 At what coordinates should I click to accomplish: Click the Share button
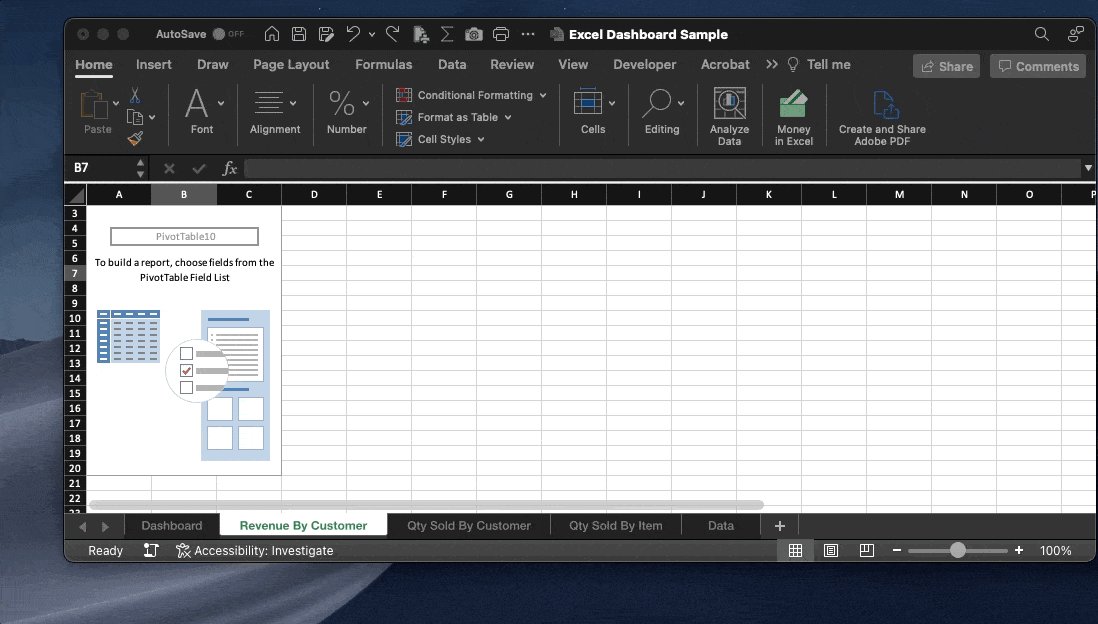click(946, 66)
